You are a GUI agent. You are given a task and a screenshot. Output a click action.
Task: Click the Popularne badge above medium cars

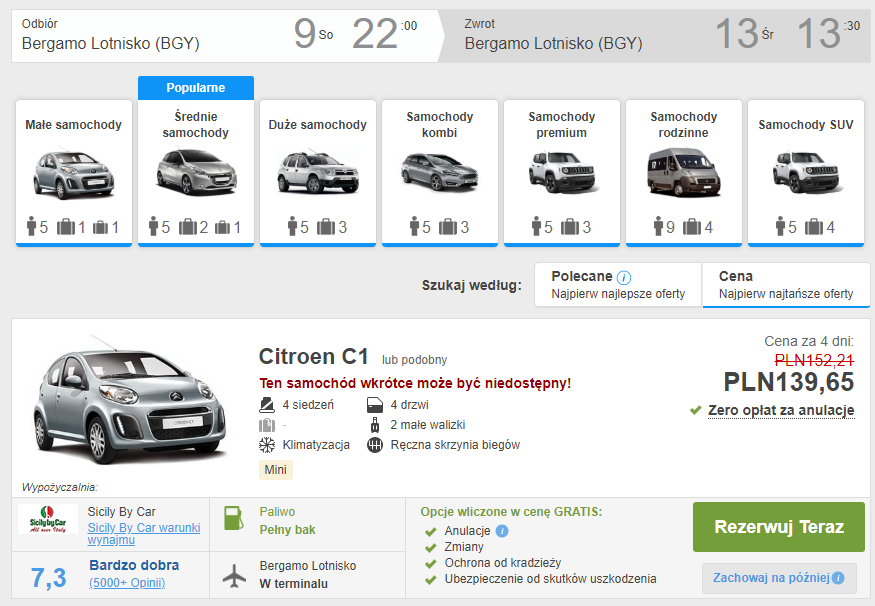pos(196,88)
